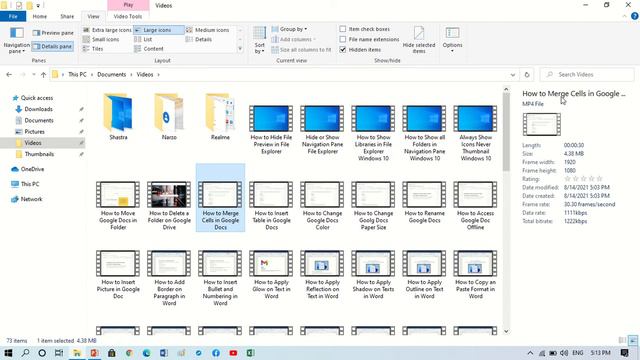Choose Medium icons layout

click(x=208, y=30)
